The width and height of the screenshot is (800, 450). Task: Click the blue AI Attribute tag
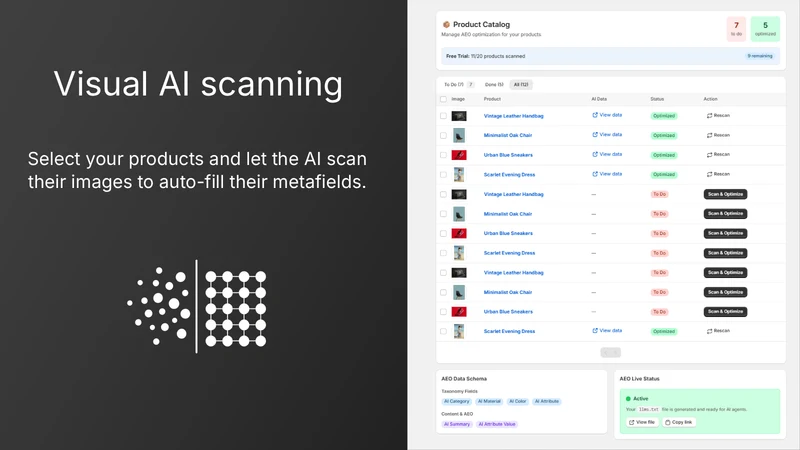pos(546,402)
